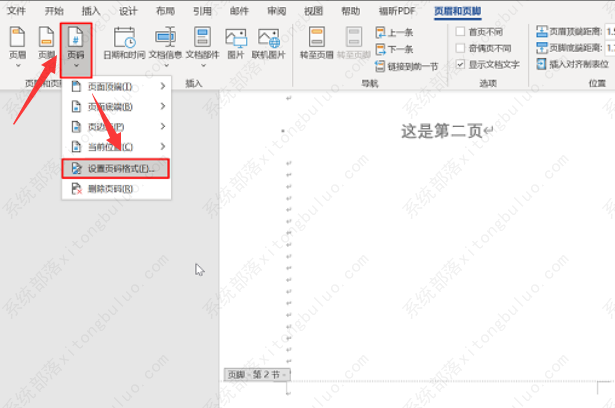The image size is (615, 408).
Task: Insert 联机图片 online picture
Action: (269, 43)
